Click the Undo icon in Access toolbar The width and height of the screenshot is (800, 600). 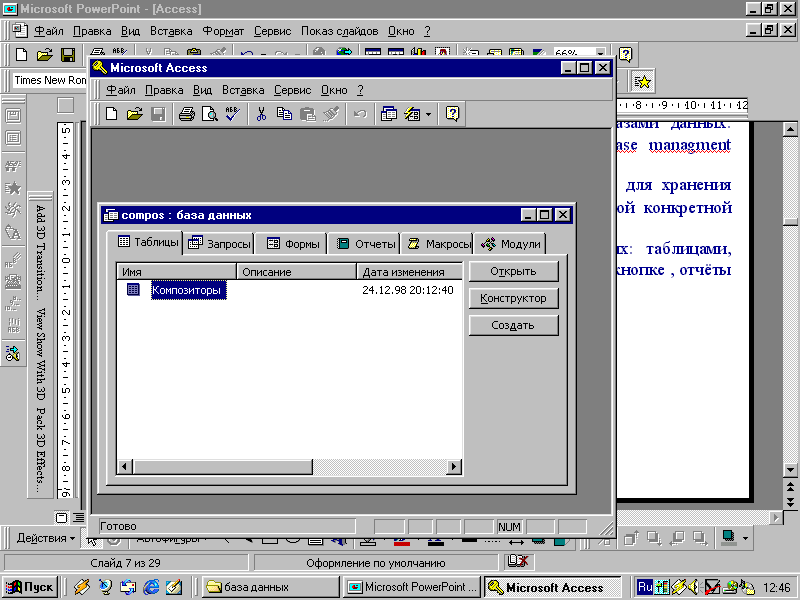(x=360, y=113)
